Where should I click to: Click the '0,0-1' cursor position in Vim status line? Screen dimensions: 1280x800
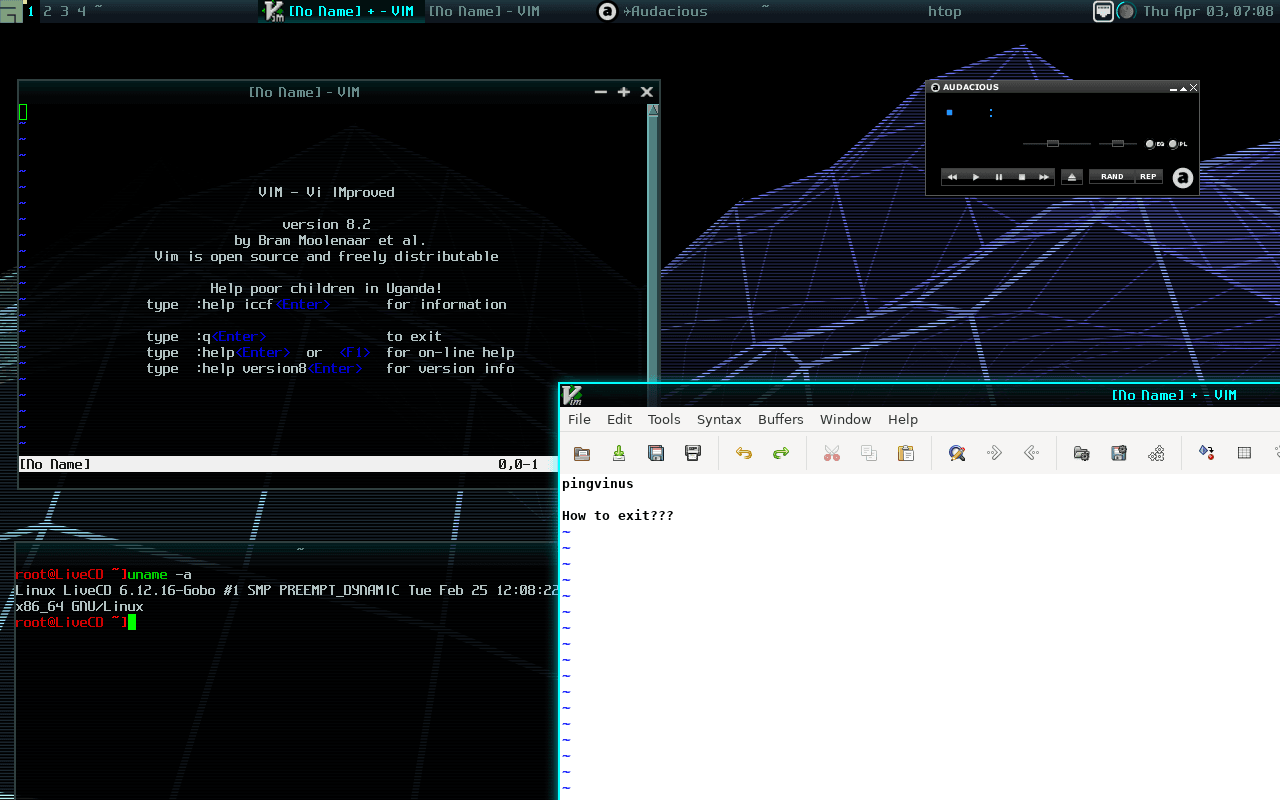pyautogui.click(x=518, y=464)
